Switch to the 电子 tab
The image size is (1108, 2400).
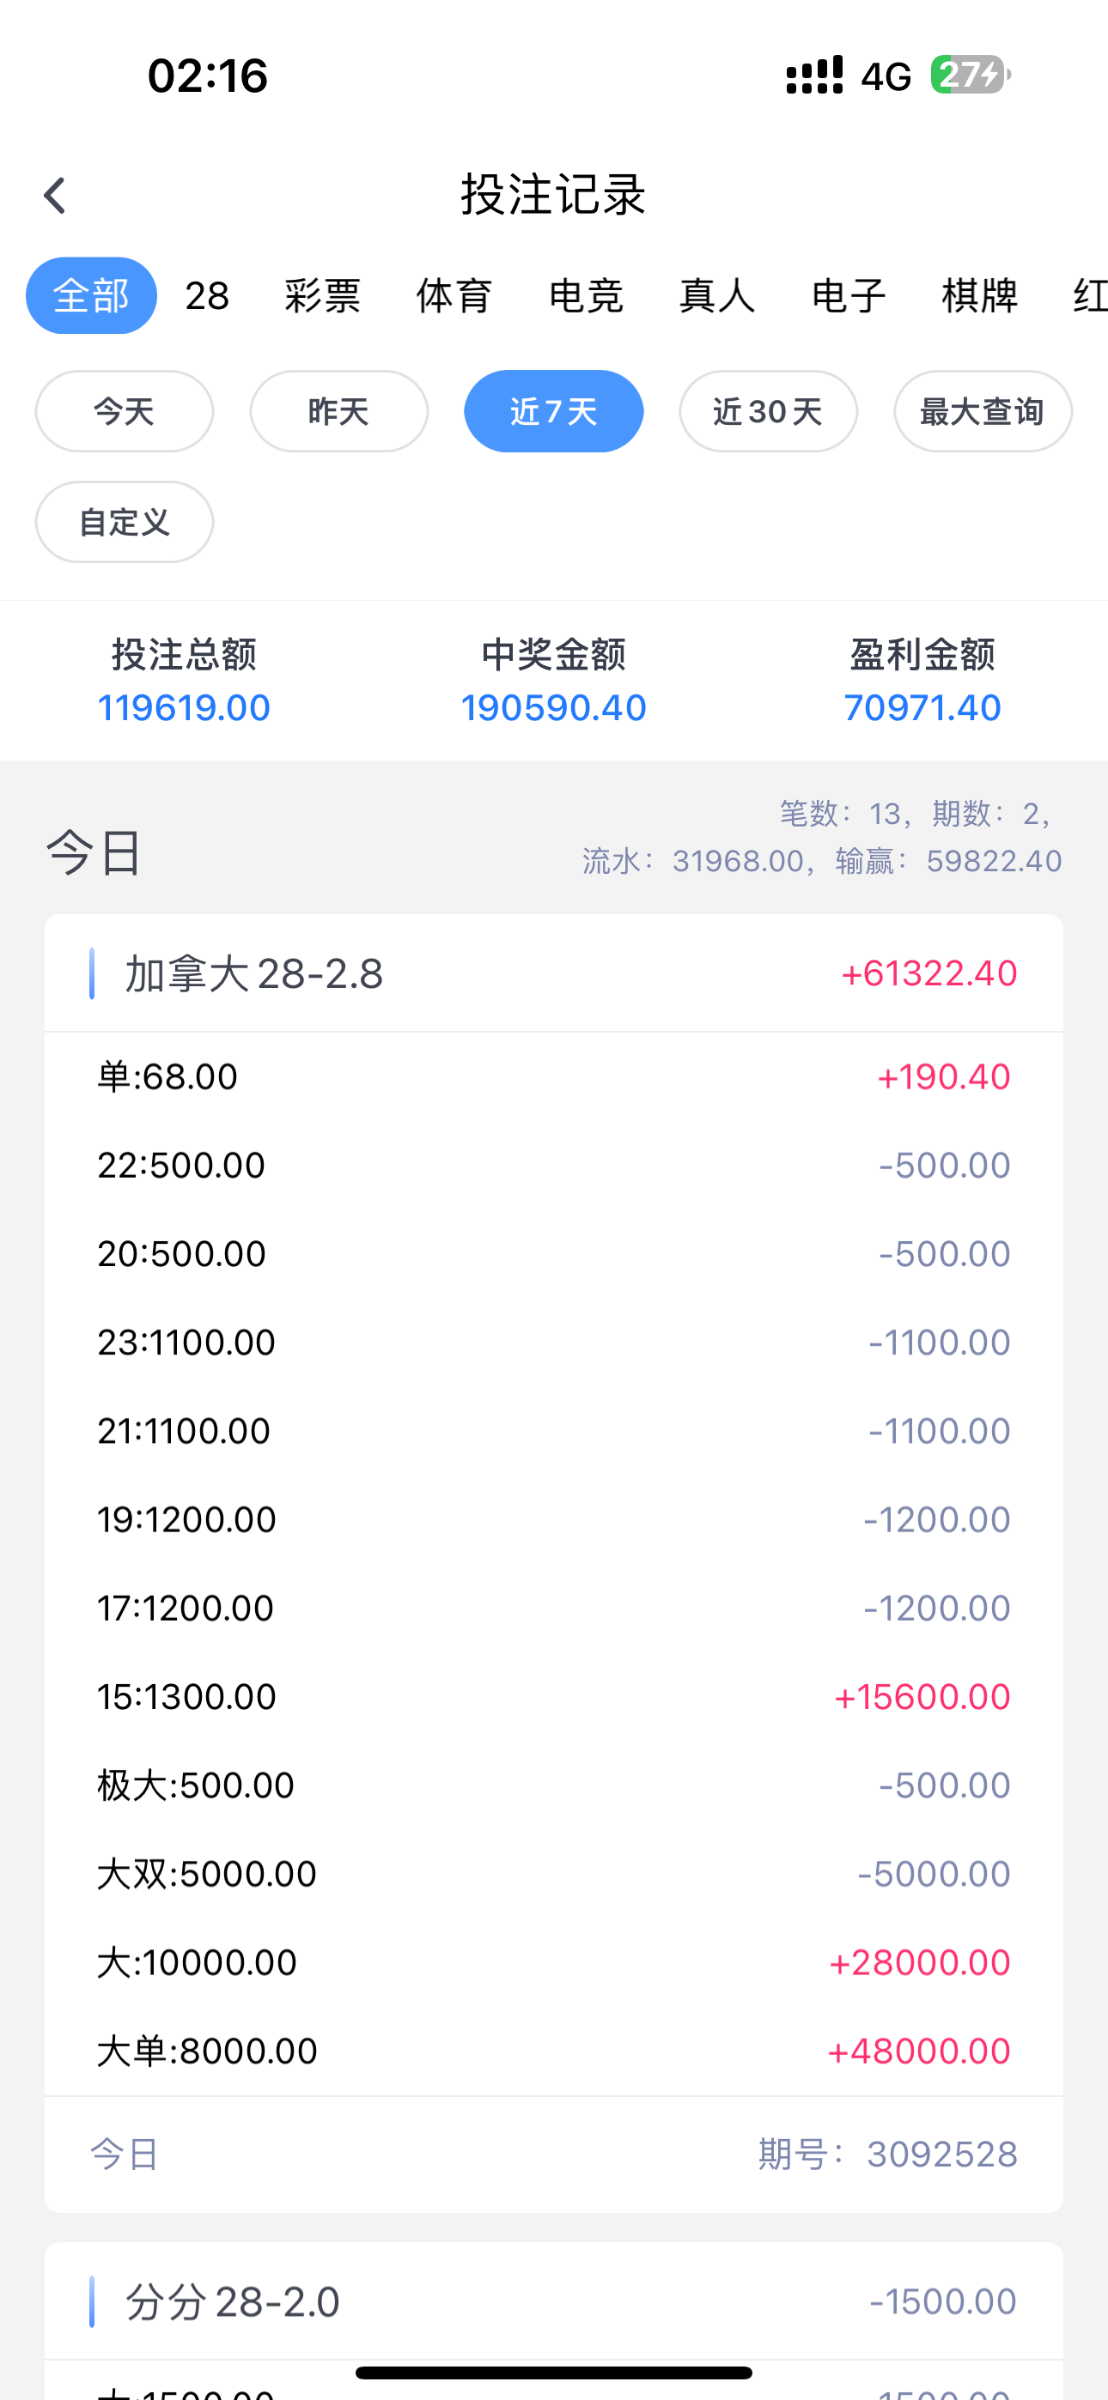coord(848,296)
